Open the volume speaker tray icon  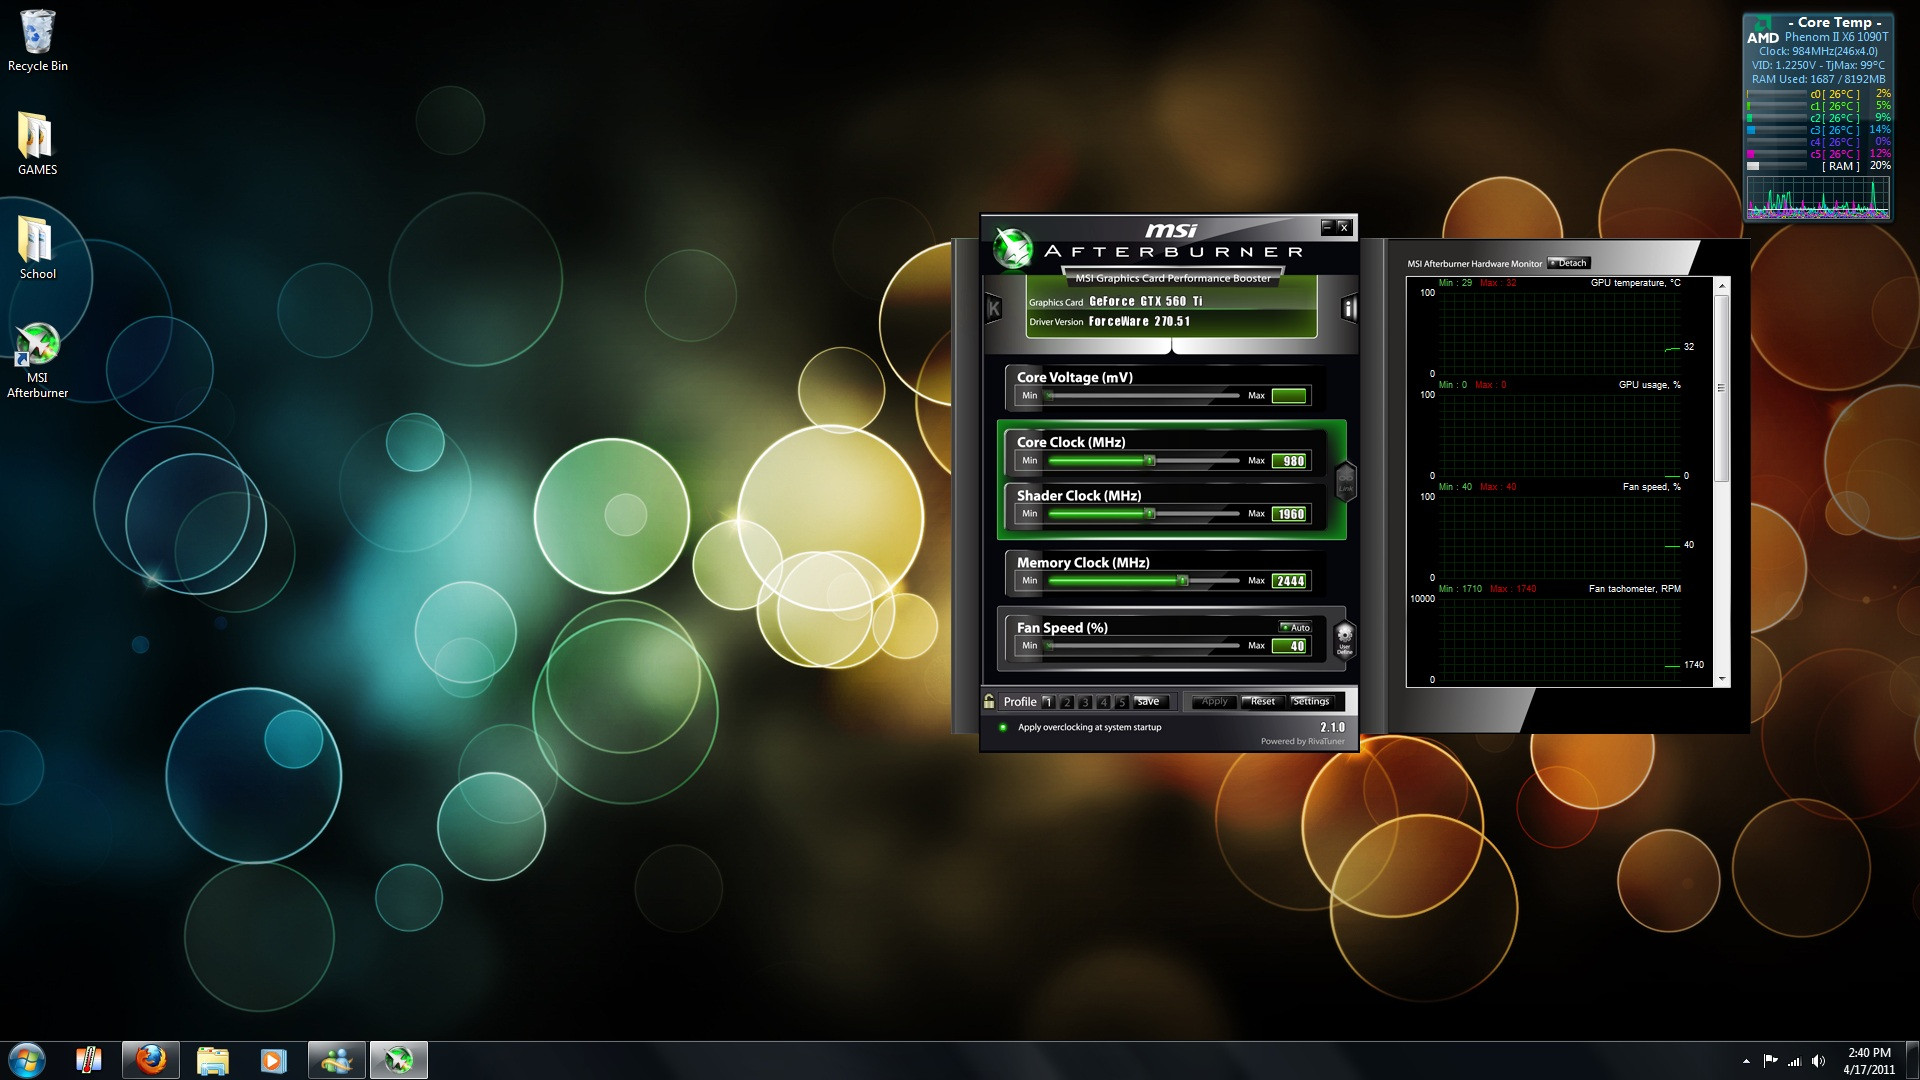point(1818,1061)
